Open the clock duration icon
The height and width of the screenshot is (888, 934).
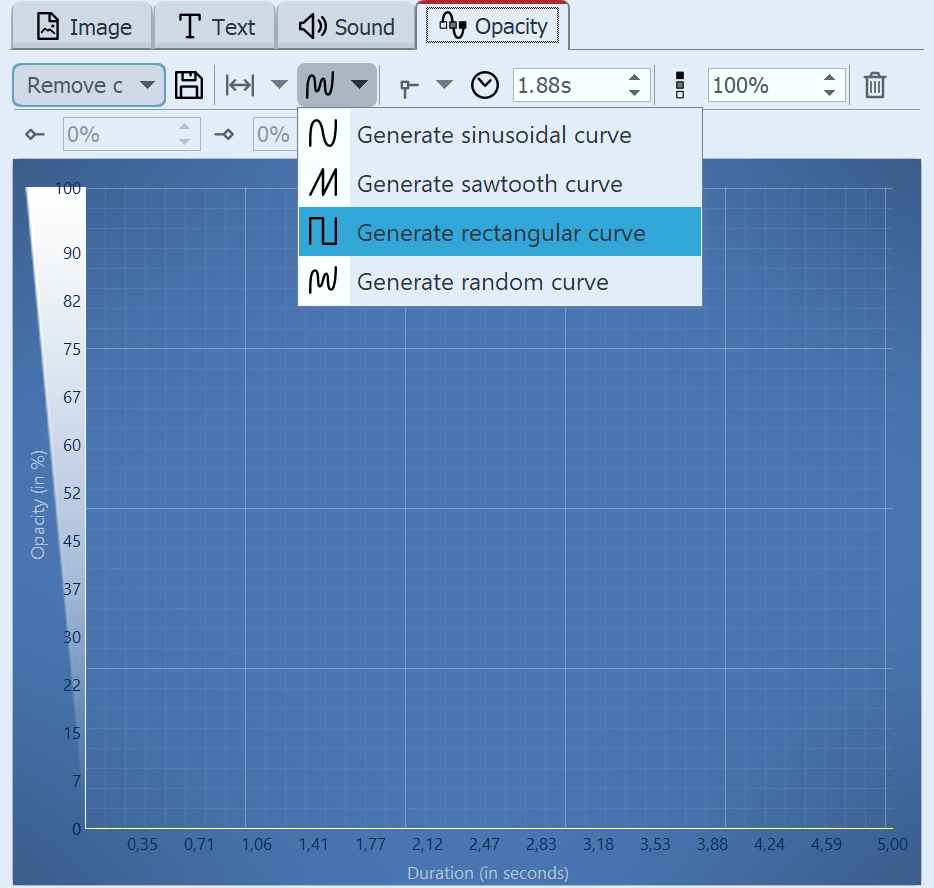point(484,85)
